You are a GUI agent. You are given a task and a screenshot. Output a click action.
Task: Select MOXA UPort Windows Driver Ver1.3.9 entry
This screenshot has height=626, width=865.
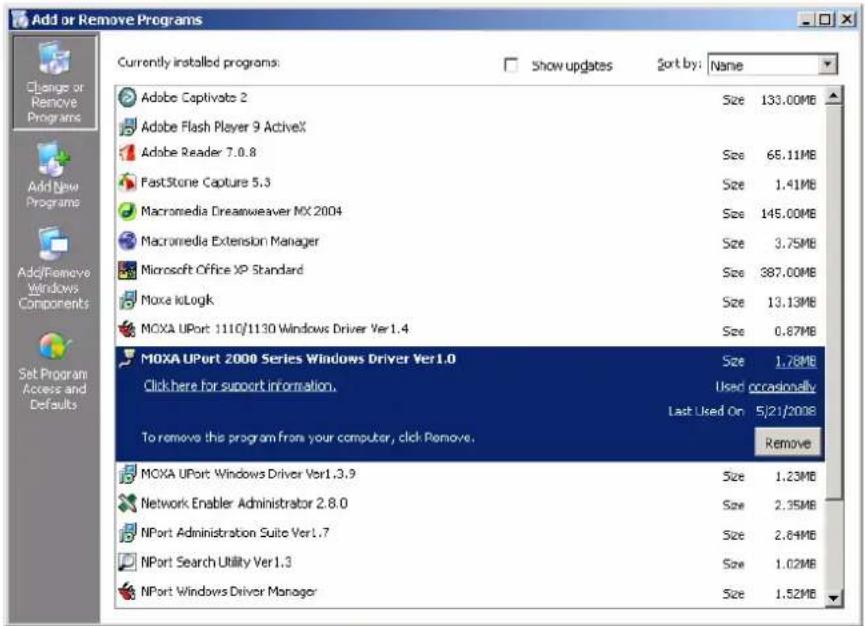(x=469, y=474)
